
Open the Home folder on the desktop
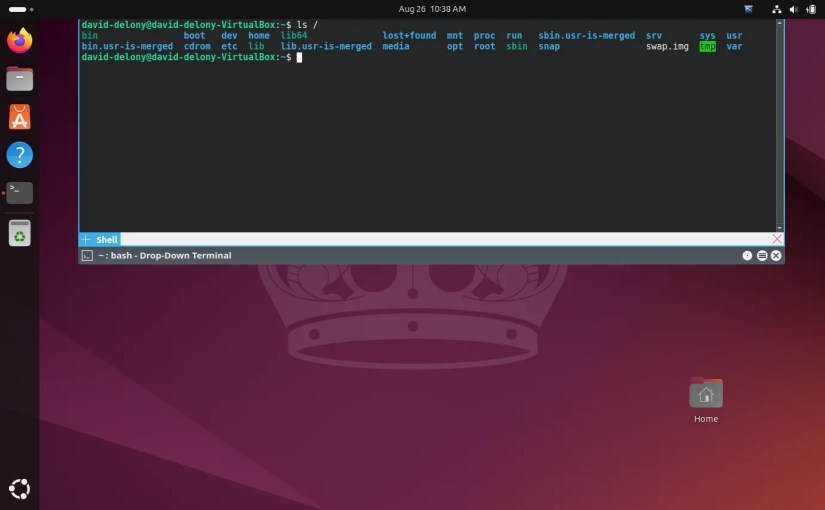pos(706,401)
